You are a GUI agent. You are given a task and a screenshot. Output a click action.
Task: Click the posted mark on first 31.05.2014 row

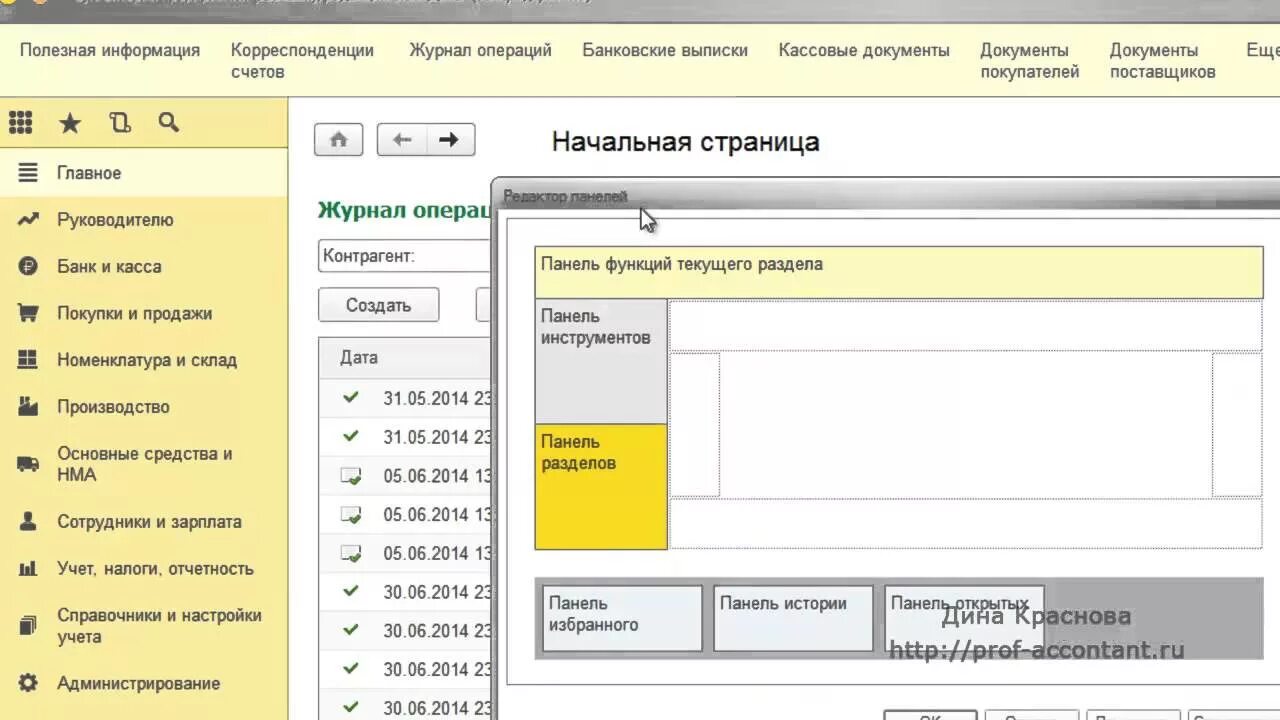click(351, 398)
